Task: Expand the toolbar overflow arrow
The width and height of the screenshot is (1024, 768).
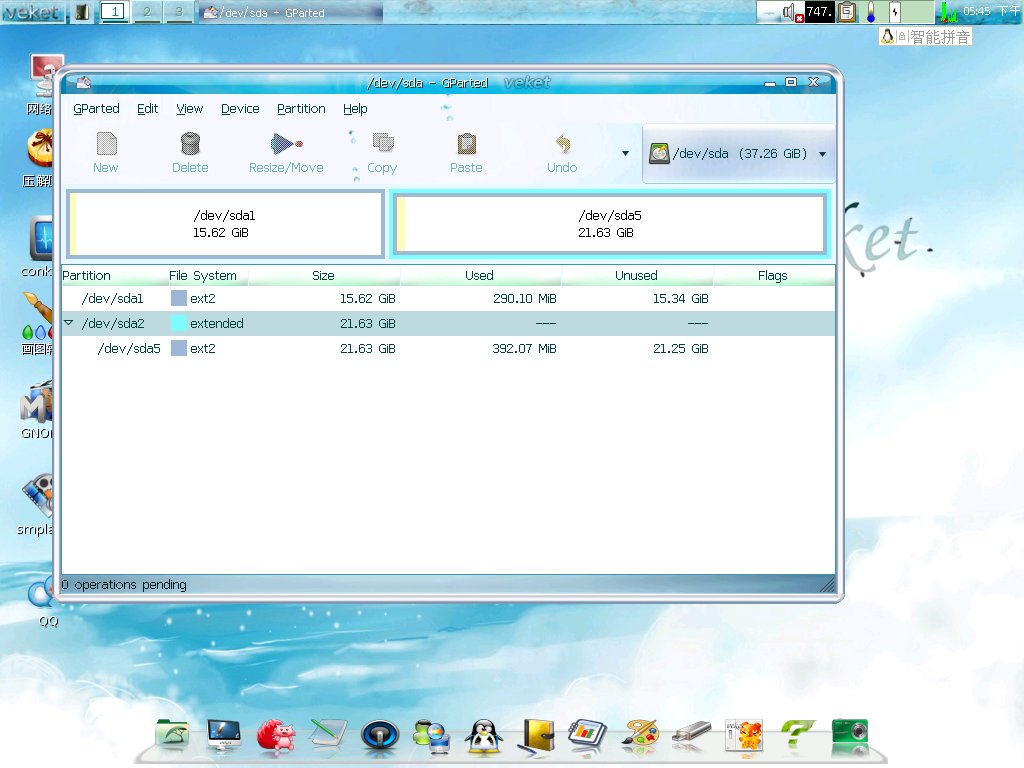Action: pyautogui.click(x=625, y=153)
